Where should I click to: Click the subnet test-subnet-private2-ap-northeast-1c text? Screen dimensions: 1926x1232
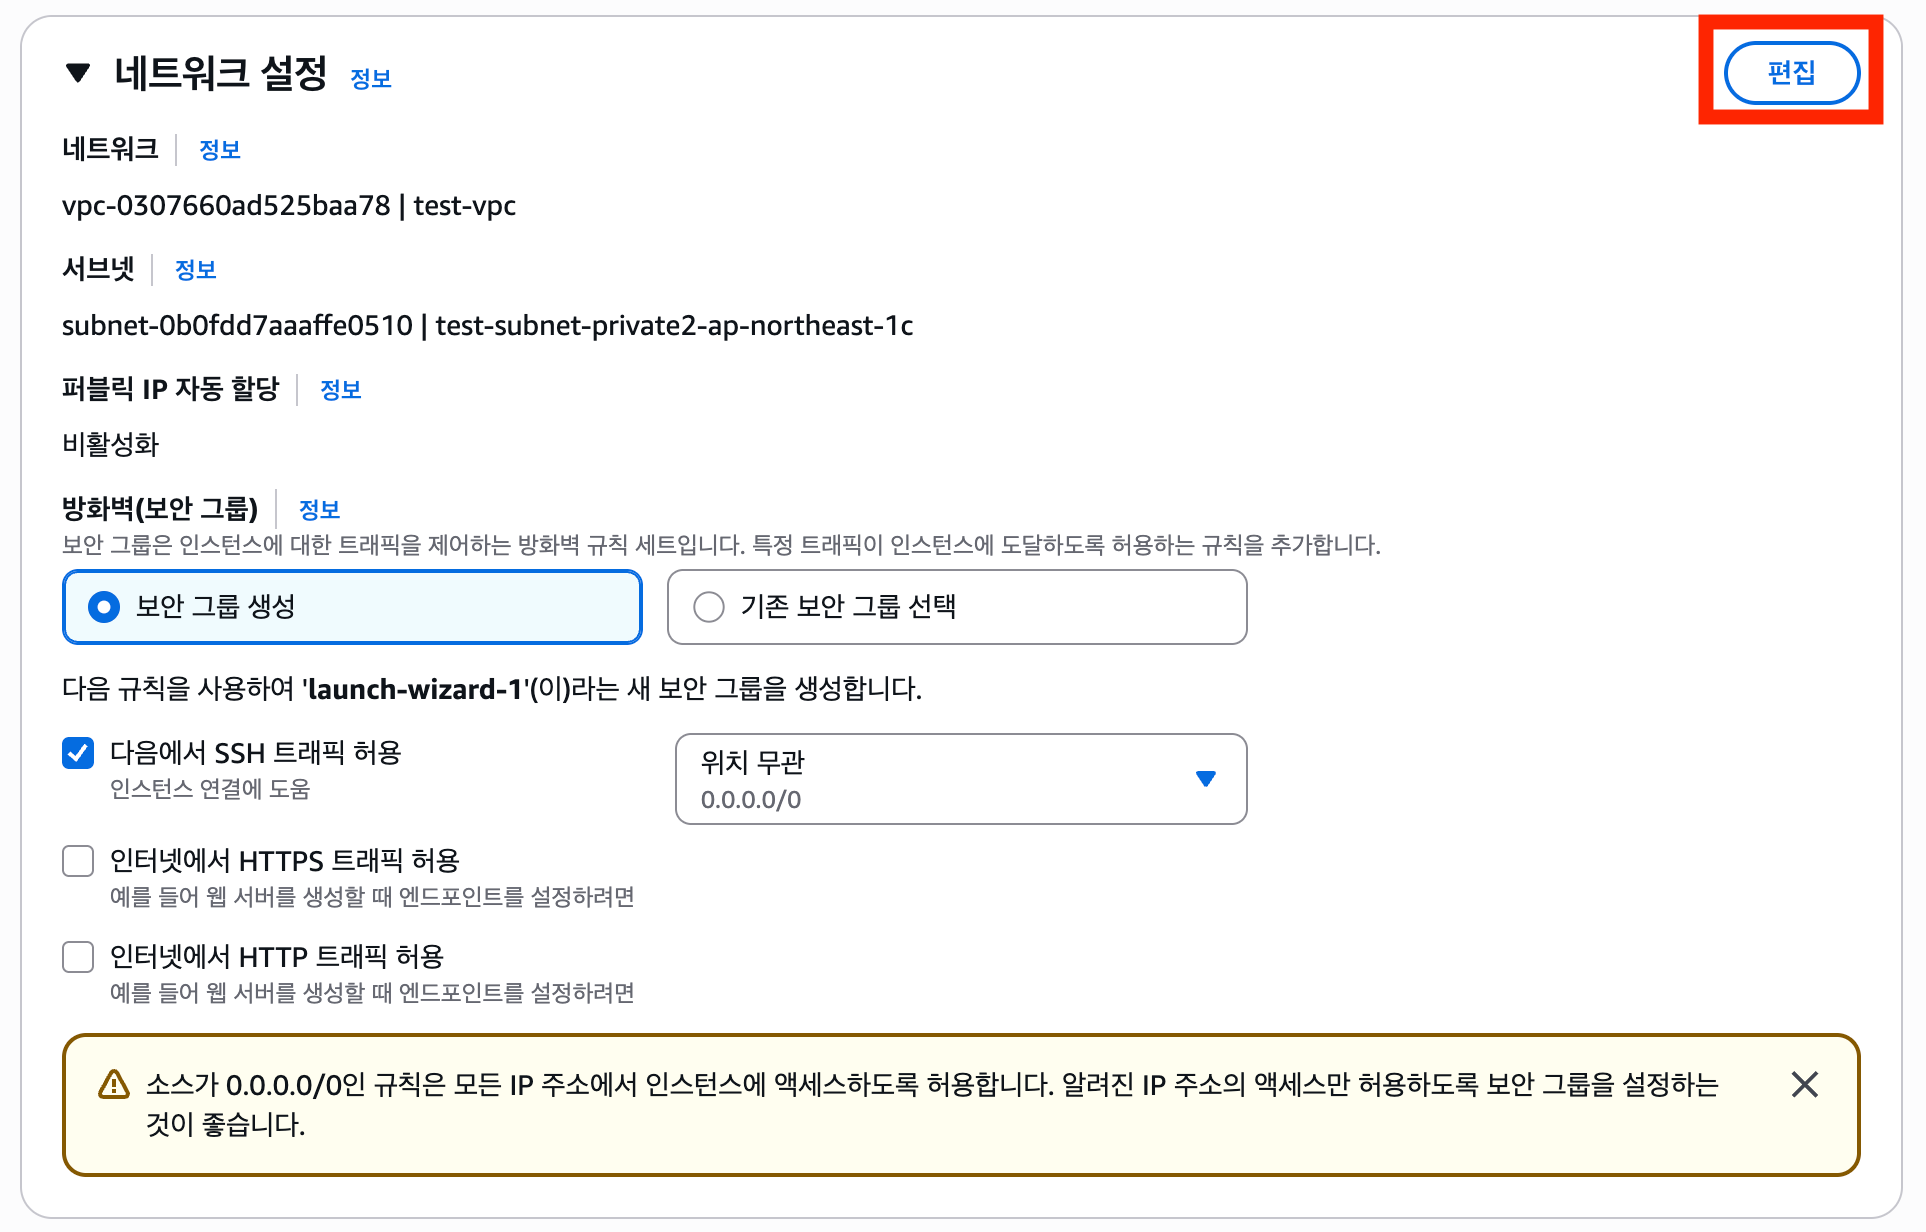pyautogui.click(x=675, y=326)
